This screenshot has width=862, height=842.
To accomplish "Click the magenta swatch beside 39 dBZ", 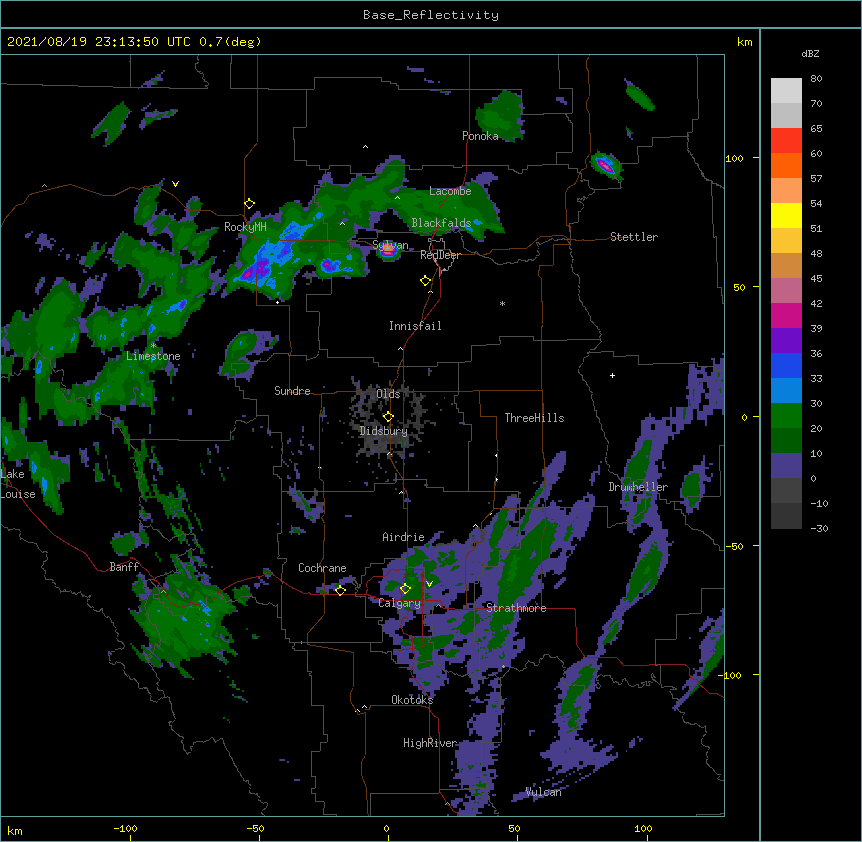I will pos(786,315).
